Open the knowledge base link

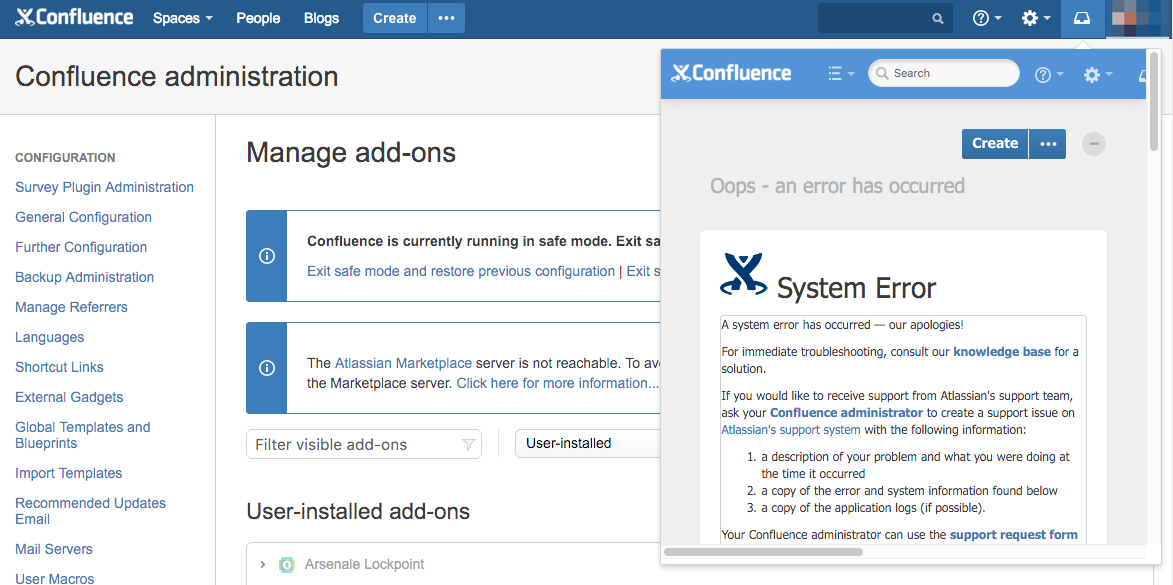(1002, 351)
